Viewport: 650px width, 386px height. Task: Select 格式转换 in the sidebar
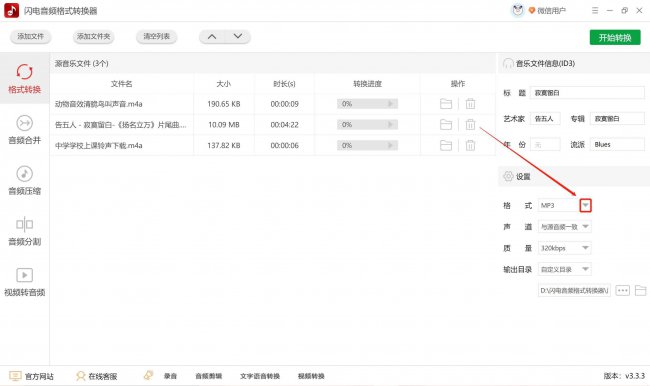24,79
